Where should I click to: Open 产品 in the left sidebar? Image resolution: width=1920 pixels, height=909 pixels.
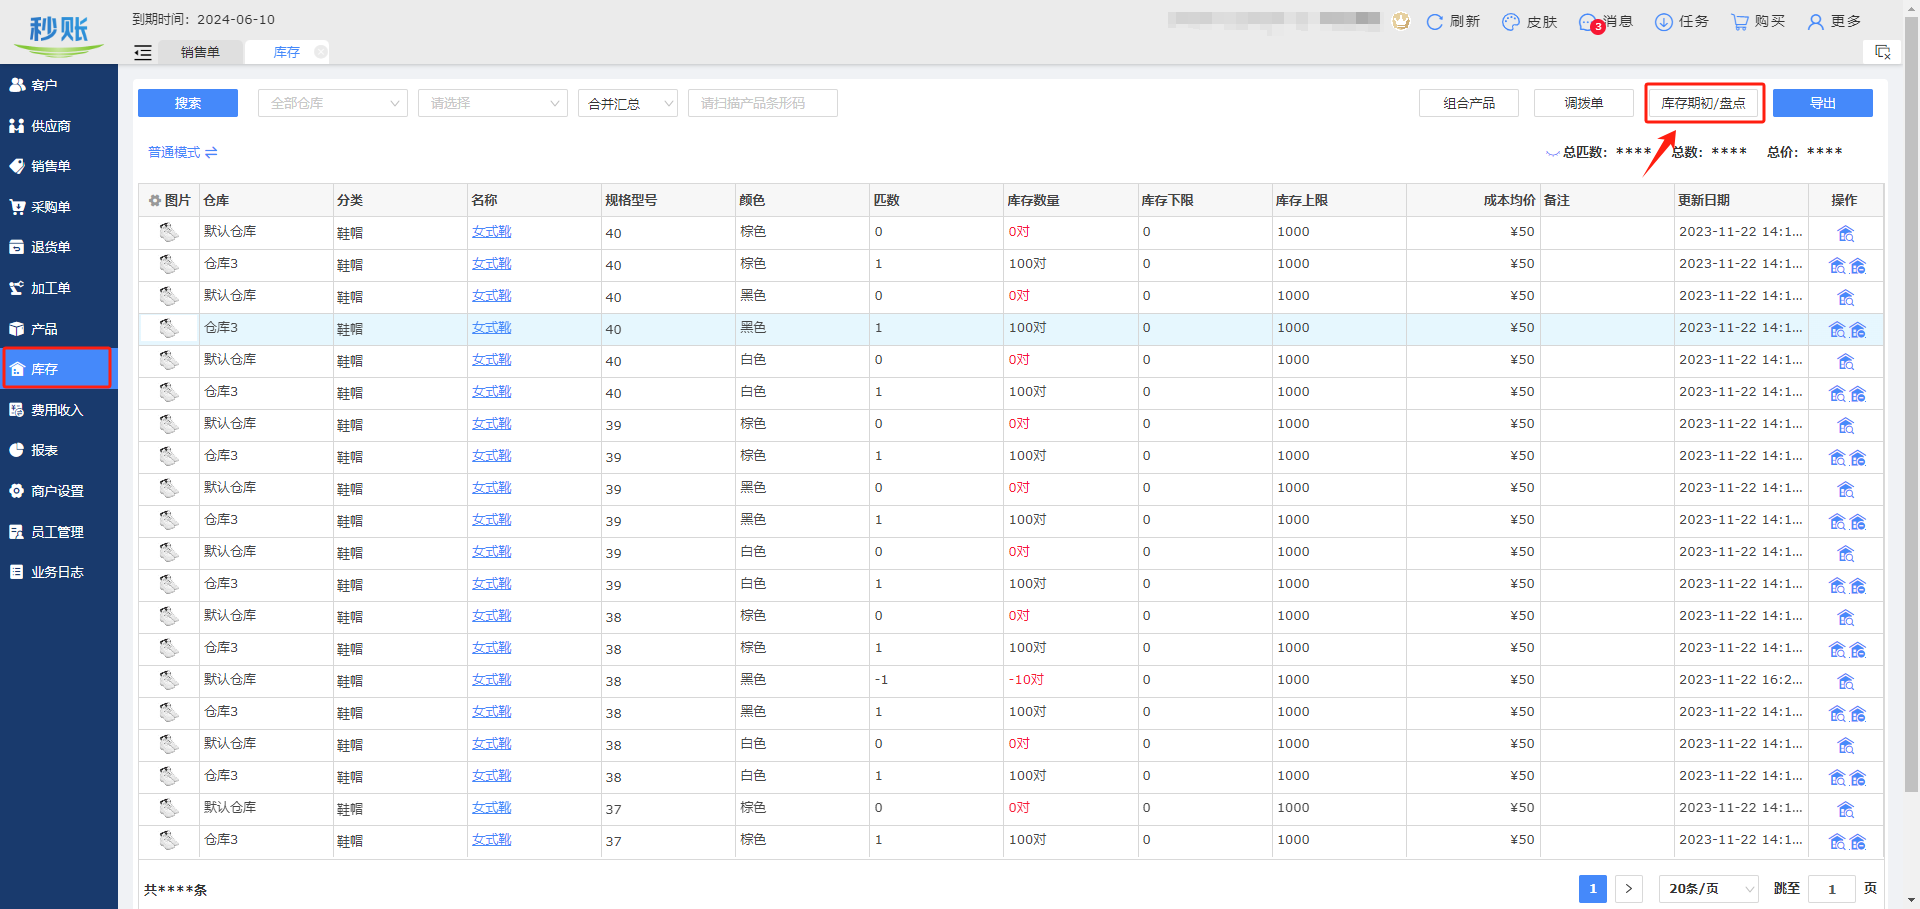coord(59,329)
